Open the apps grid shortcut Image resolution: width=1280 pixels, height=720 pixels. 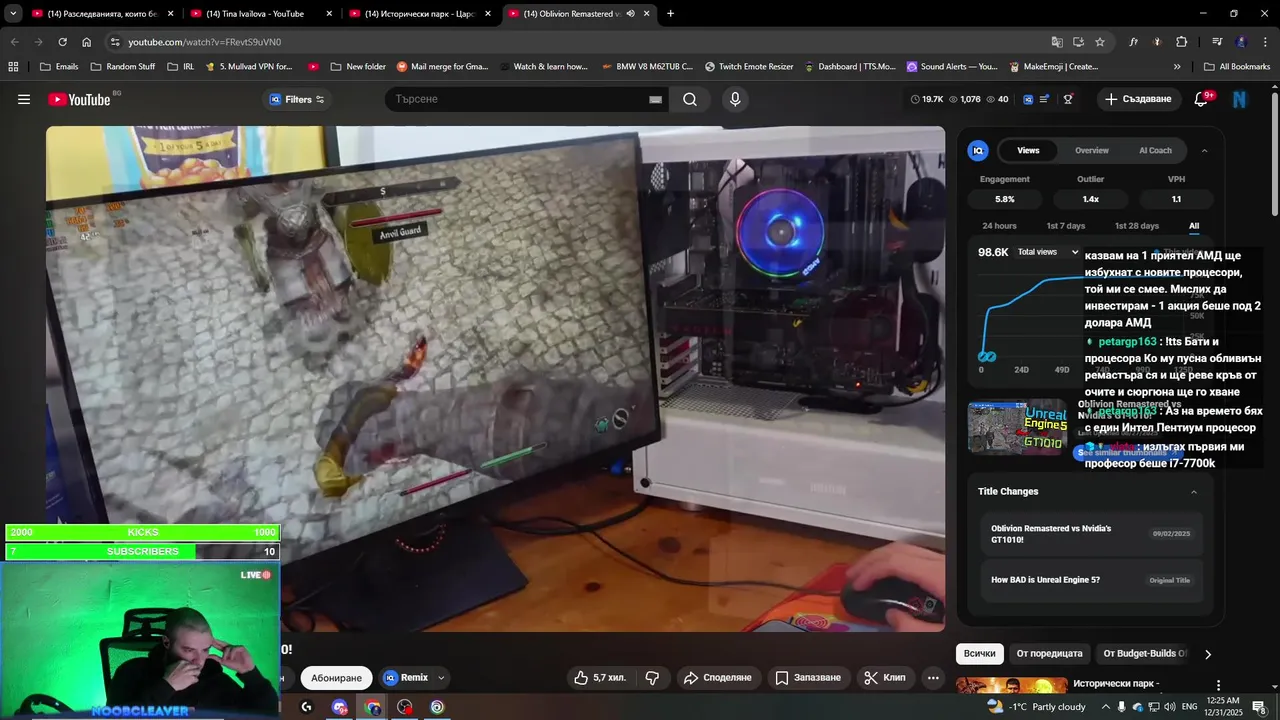click(13, 67)
